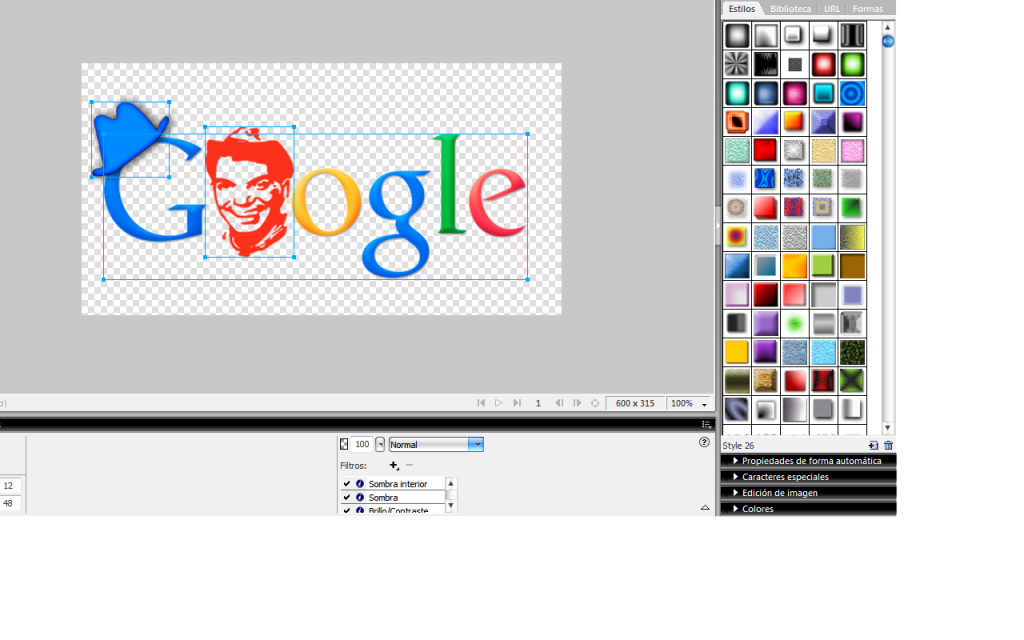
Task: Open the Properties panel options menu
Action: 706,424
